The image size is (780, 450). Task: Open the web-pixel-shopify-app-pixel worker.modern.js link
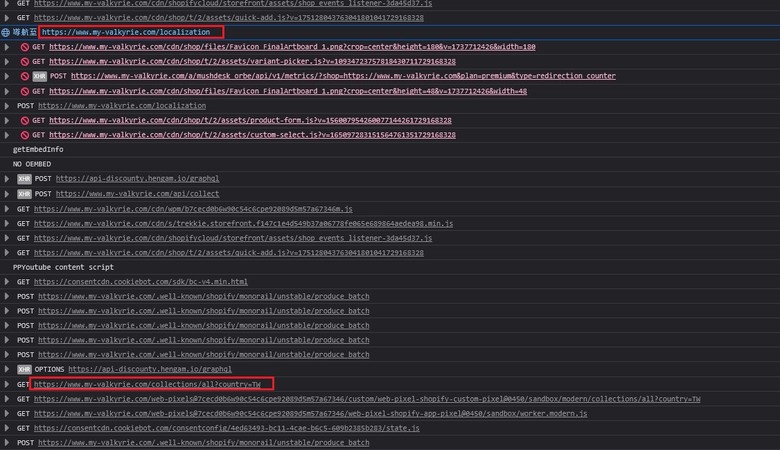pos(310,414)
